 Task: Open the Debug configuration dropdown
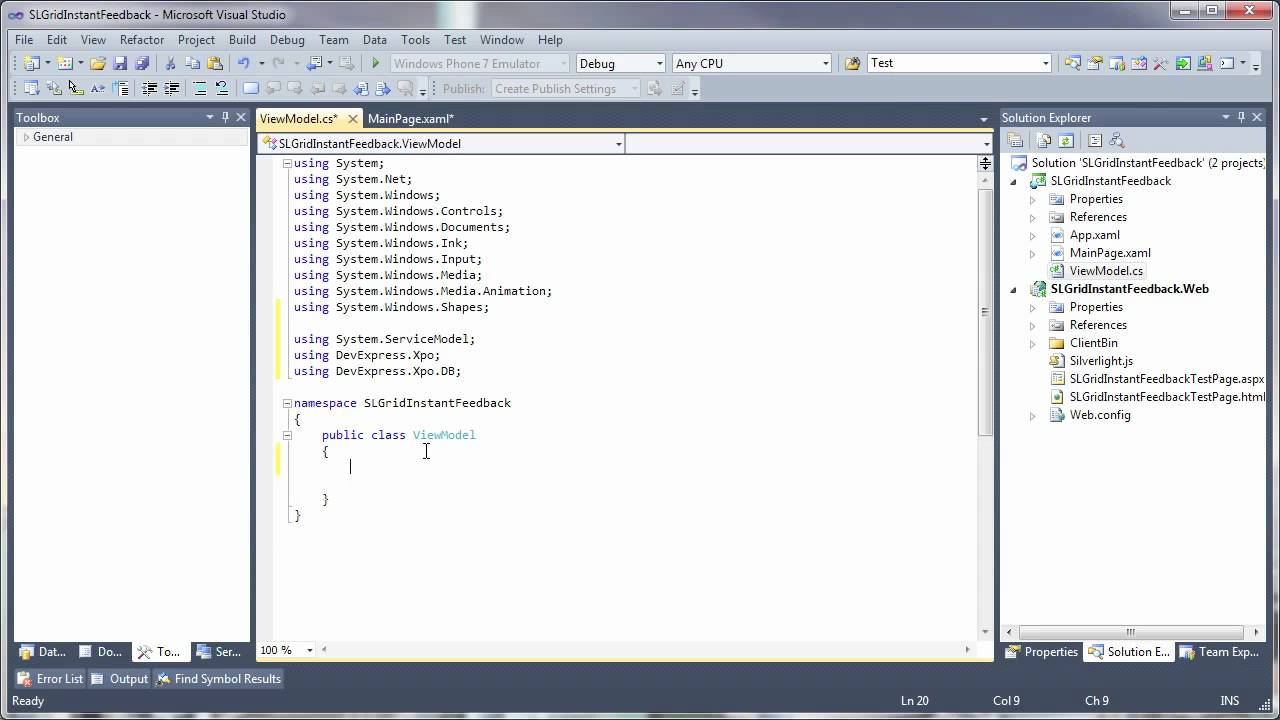[x=659, y=63]
